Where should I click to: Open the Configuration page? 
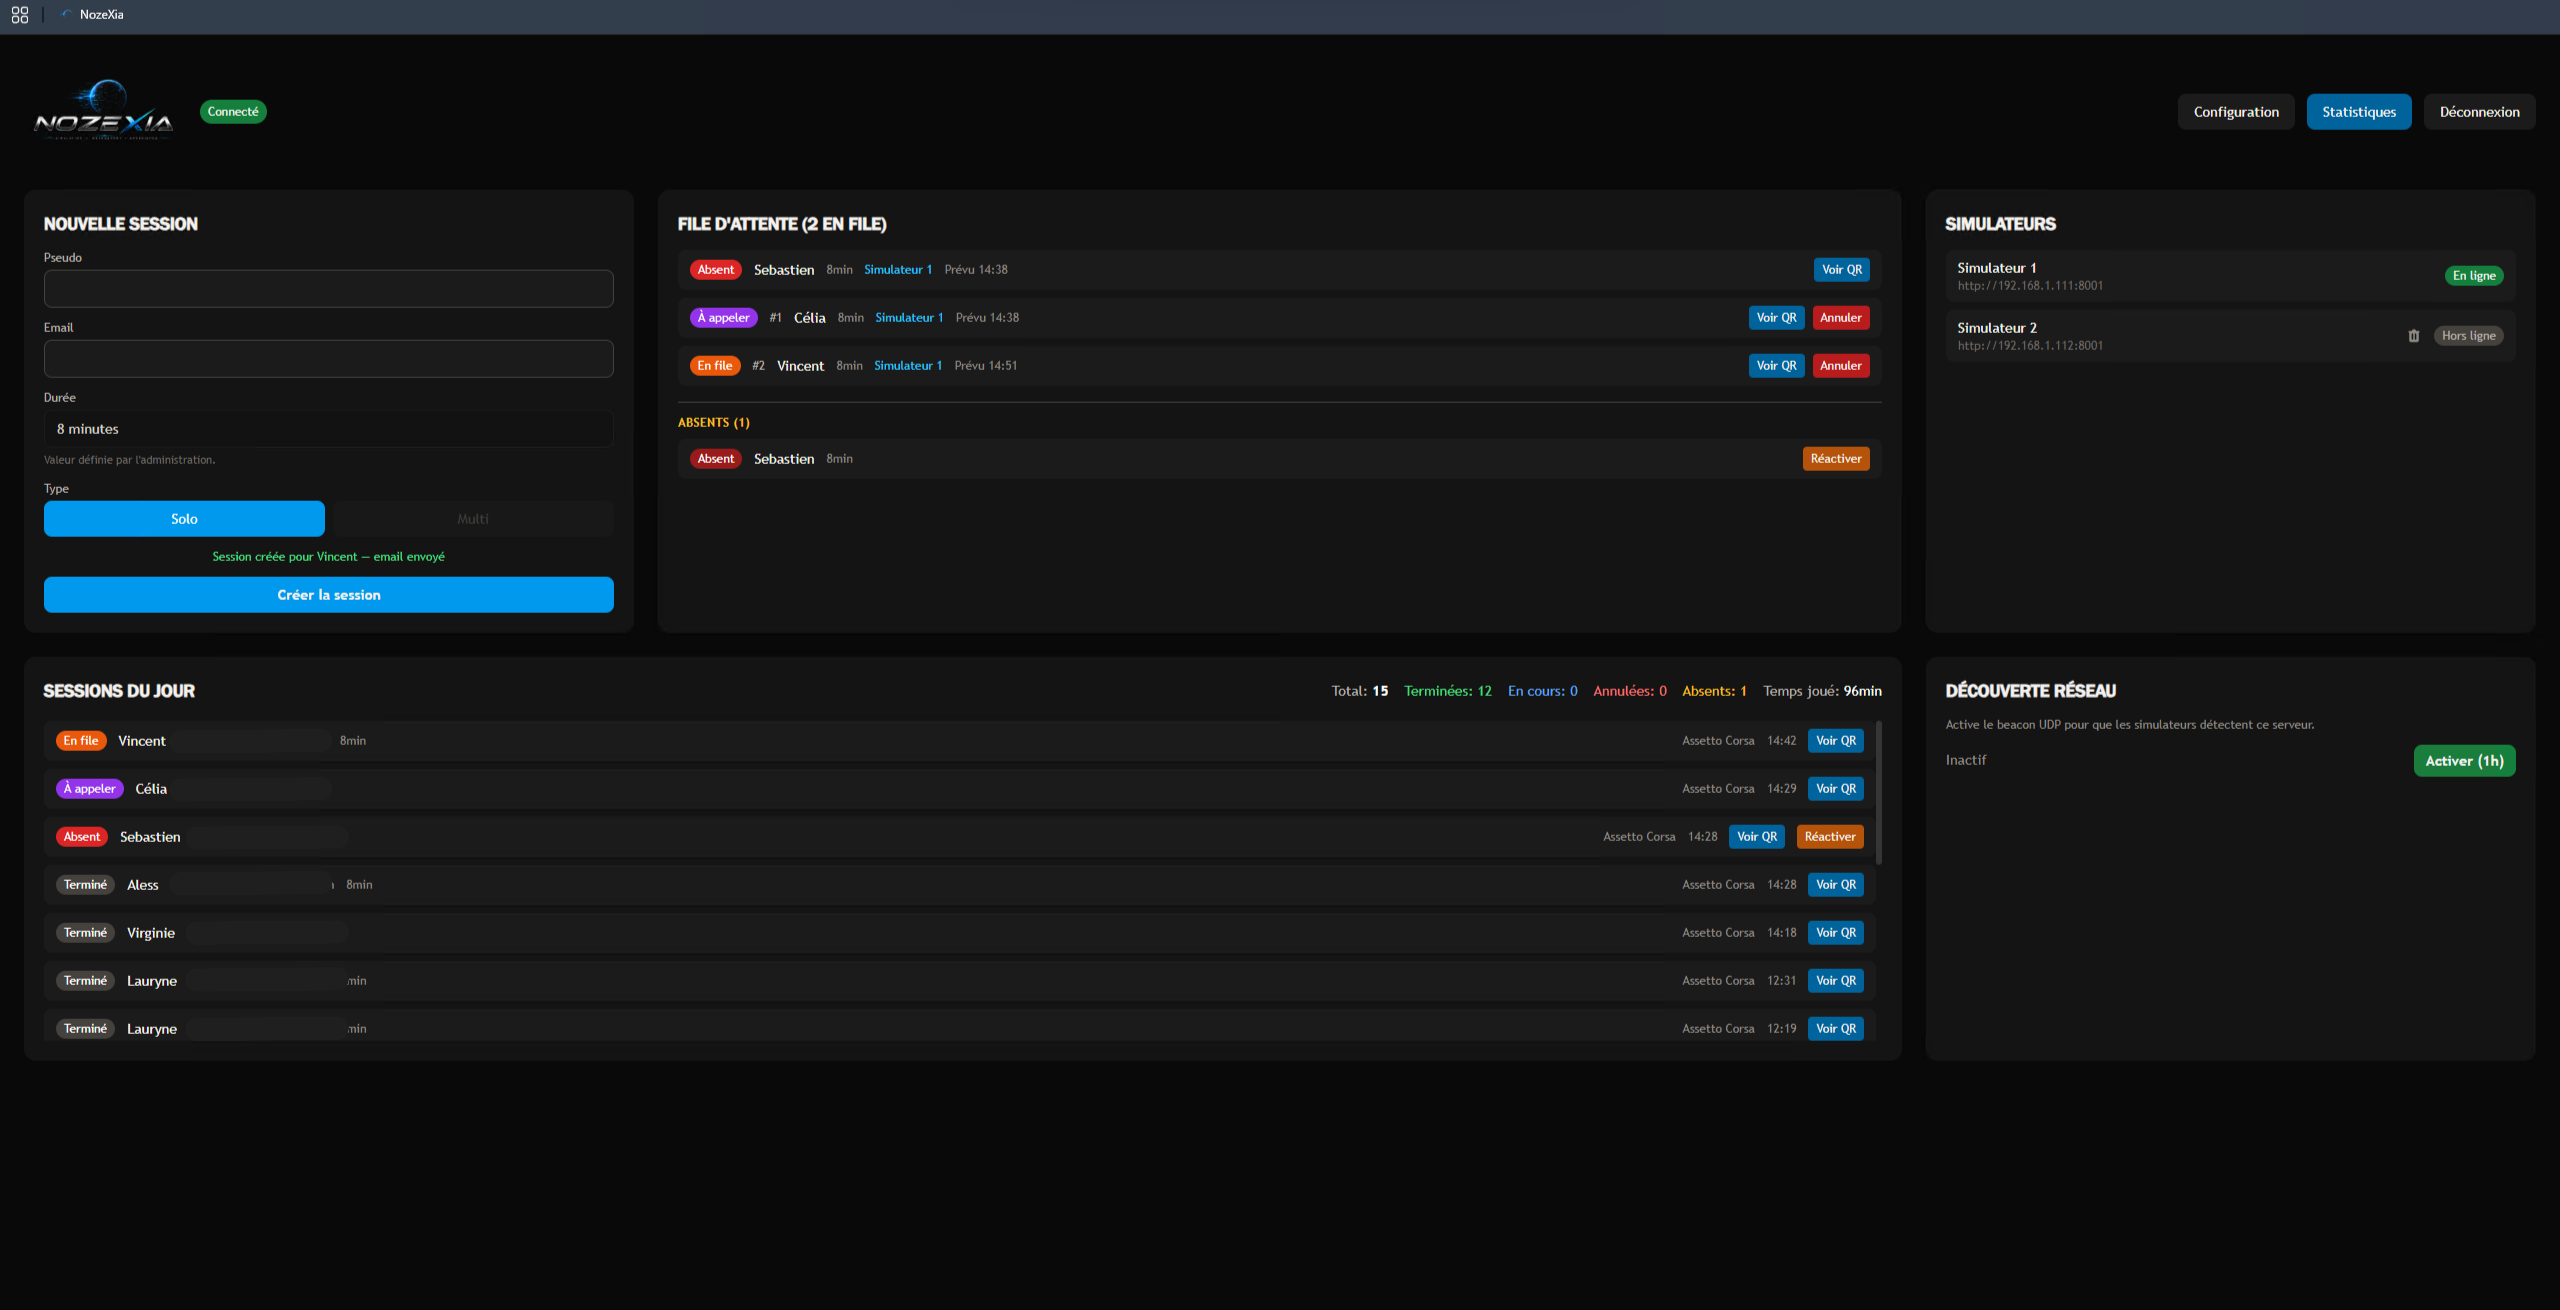(x=2236, y=112)
